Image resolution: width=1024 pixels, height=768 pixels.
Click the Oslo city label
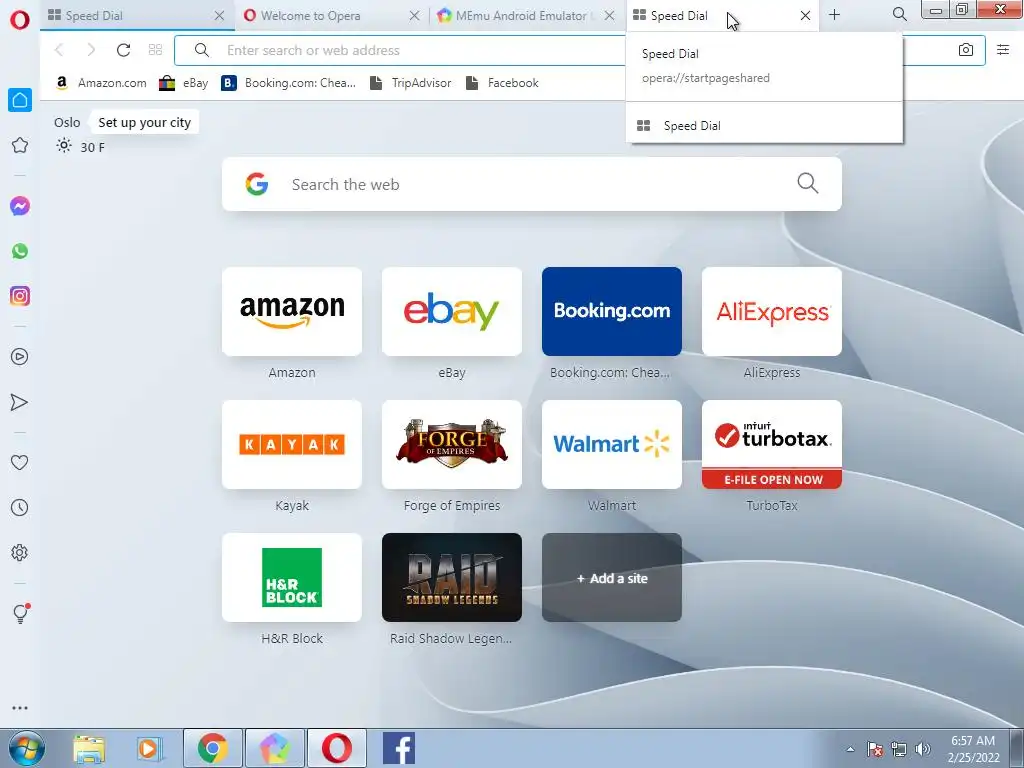coord(67,122)
